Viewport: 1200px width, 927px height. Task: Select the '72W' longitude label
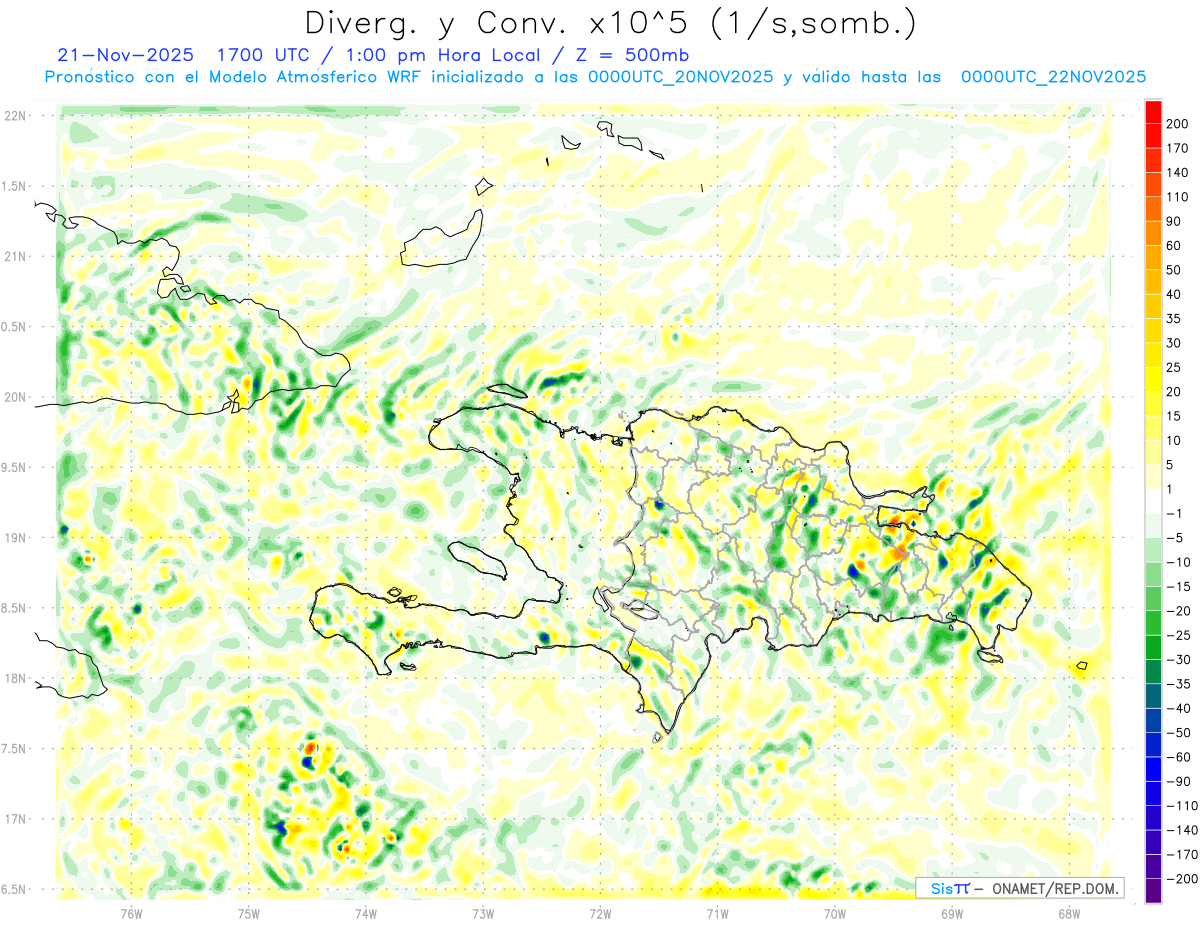(600, 913)
